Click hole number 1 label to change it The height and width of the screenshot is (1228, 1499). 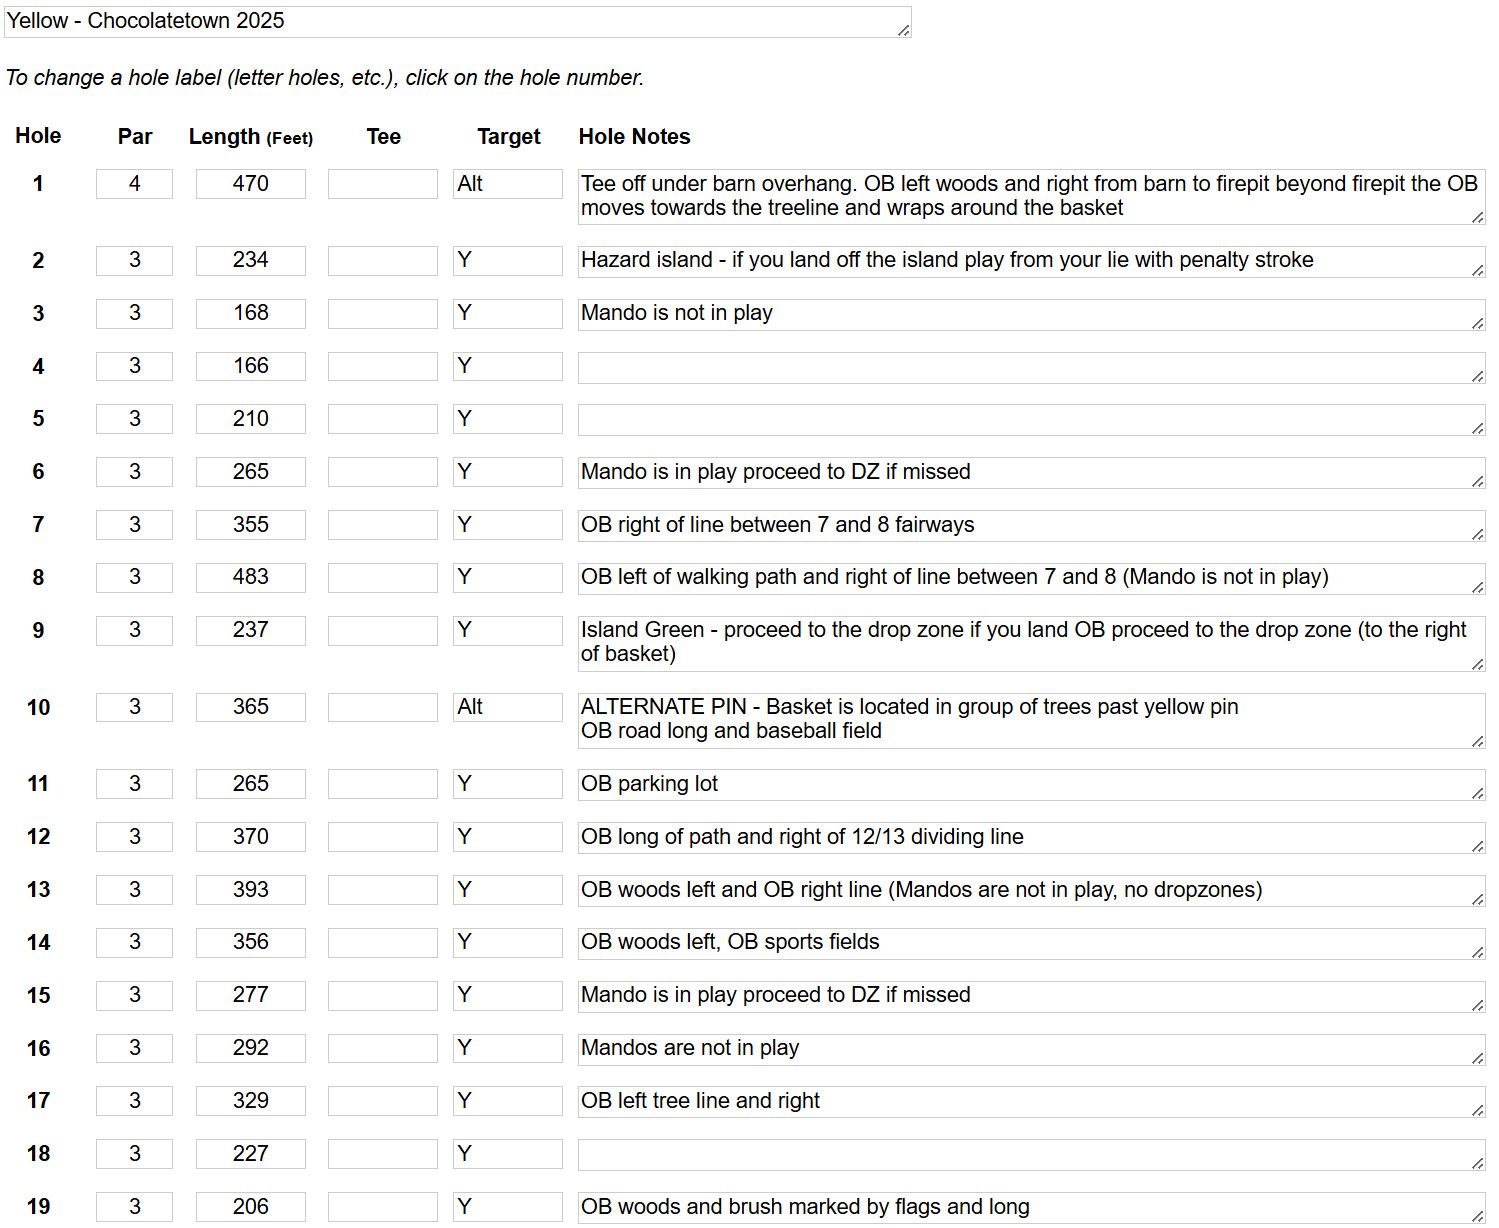(x=38, y=184)
